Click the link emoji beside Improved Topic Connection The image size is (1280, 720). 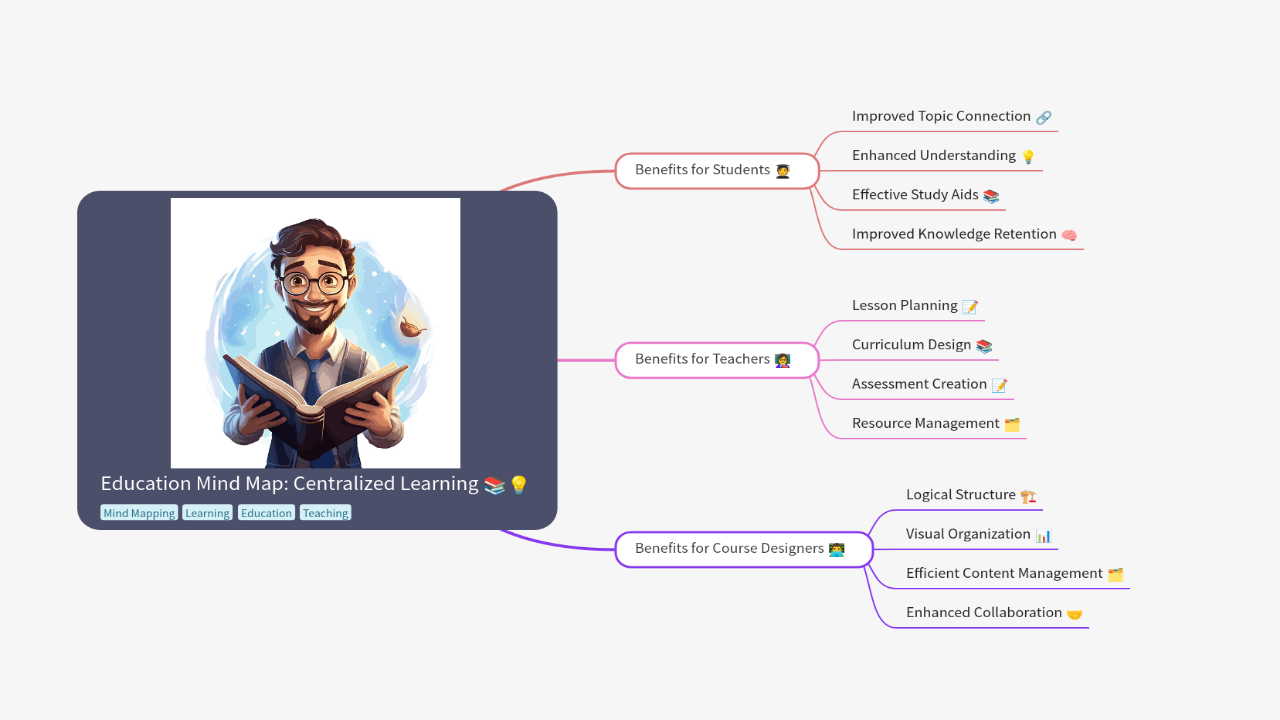[1043, 117]
